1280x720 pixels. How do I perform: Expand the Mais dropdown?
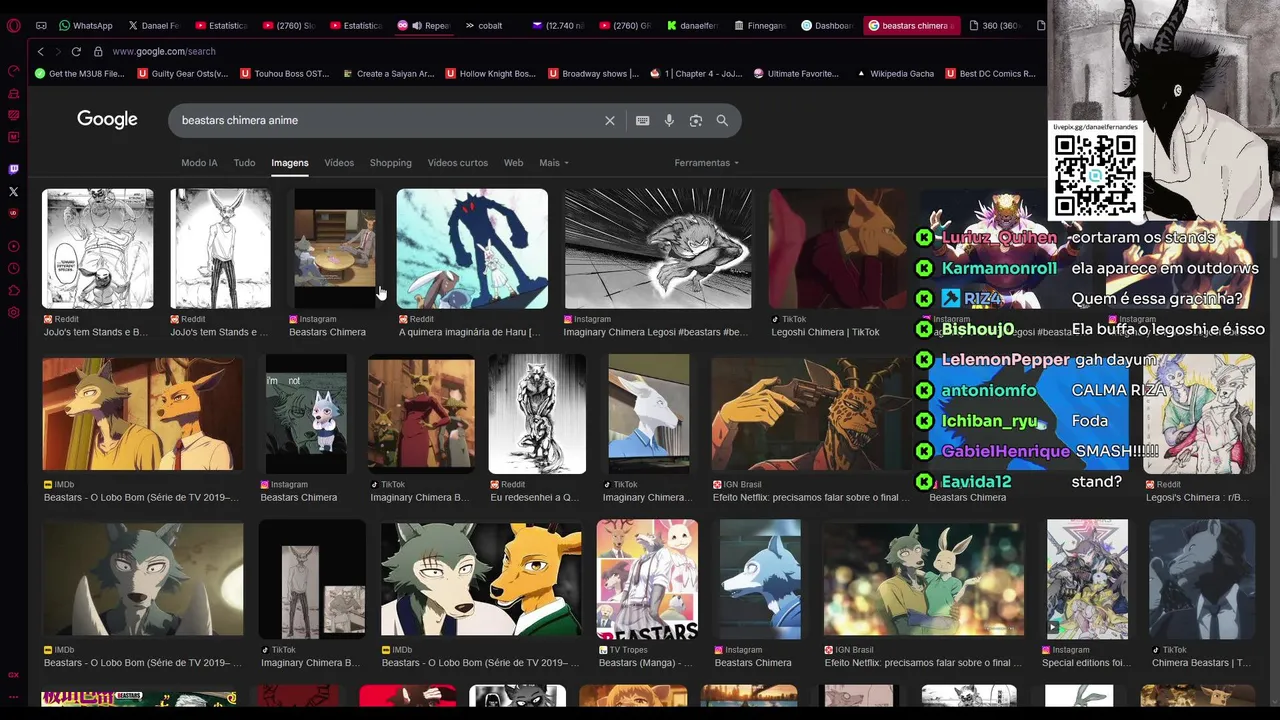click(553, 162)
